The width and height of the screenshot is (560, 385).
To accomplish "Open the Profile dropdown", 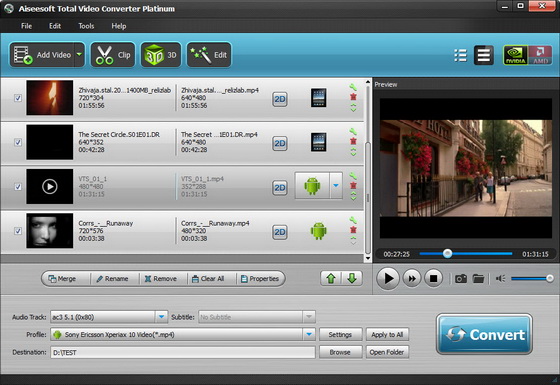I will pyautogui.click(x=309, y=334).
